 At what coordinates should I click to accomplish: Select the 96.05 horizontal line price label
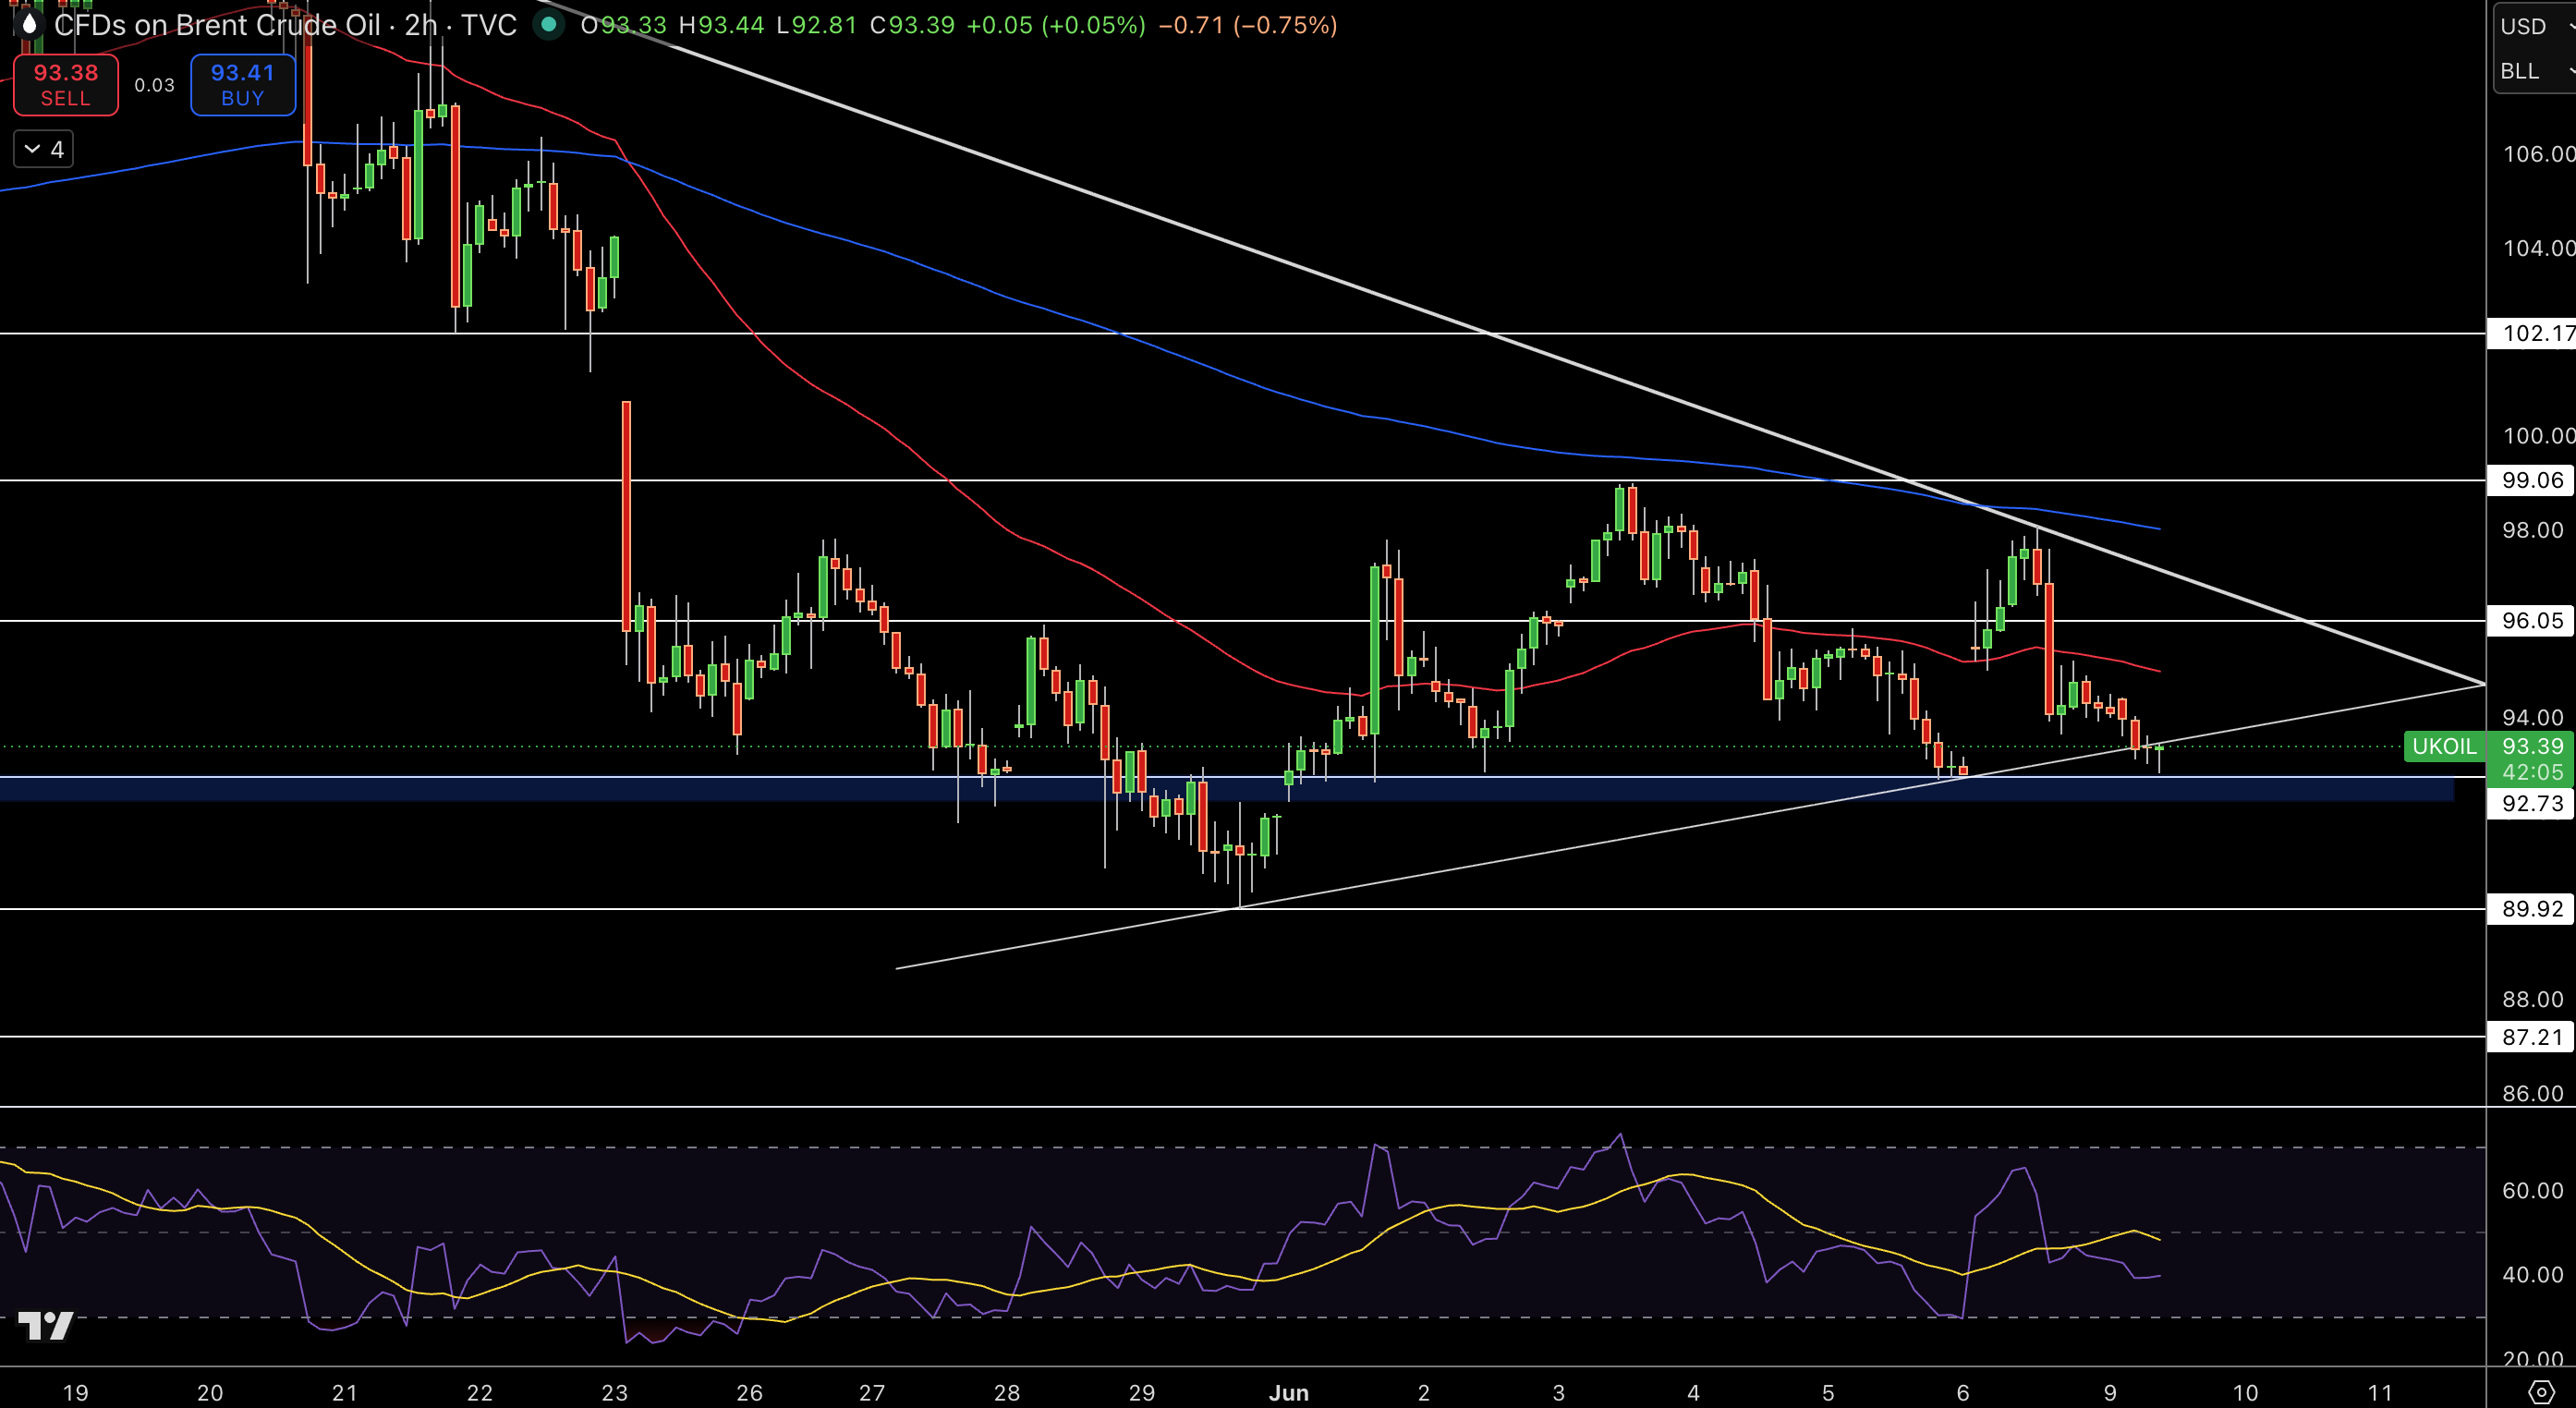[x=2531, y=620]
